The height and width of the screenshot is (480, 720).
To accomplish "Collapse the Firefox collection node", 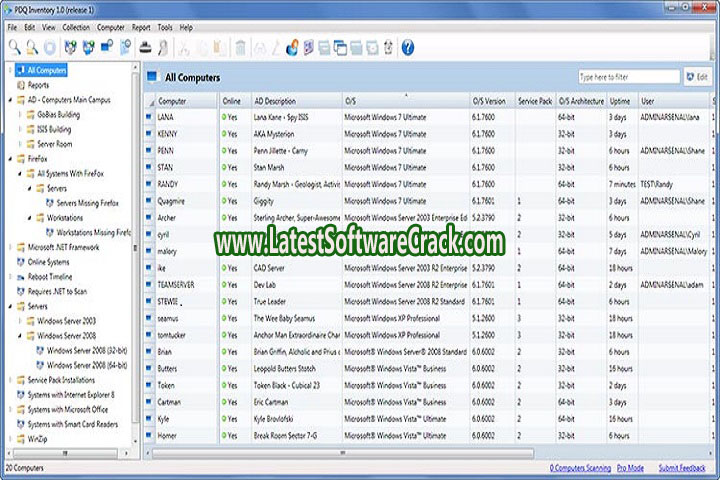I will (10, 159).
